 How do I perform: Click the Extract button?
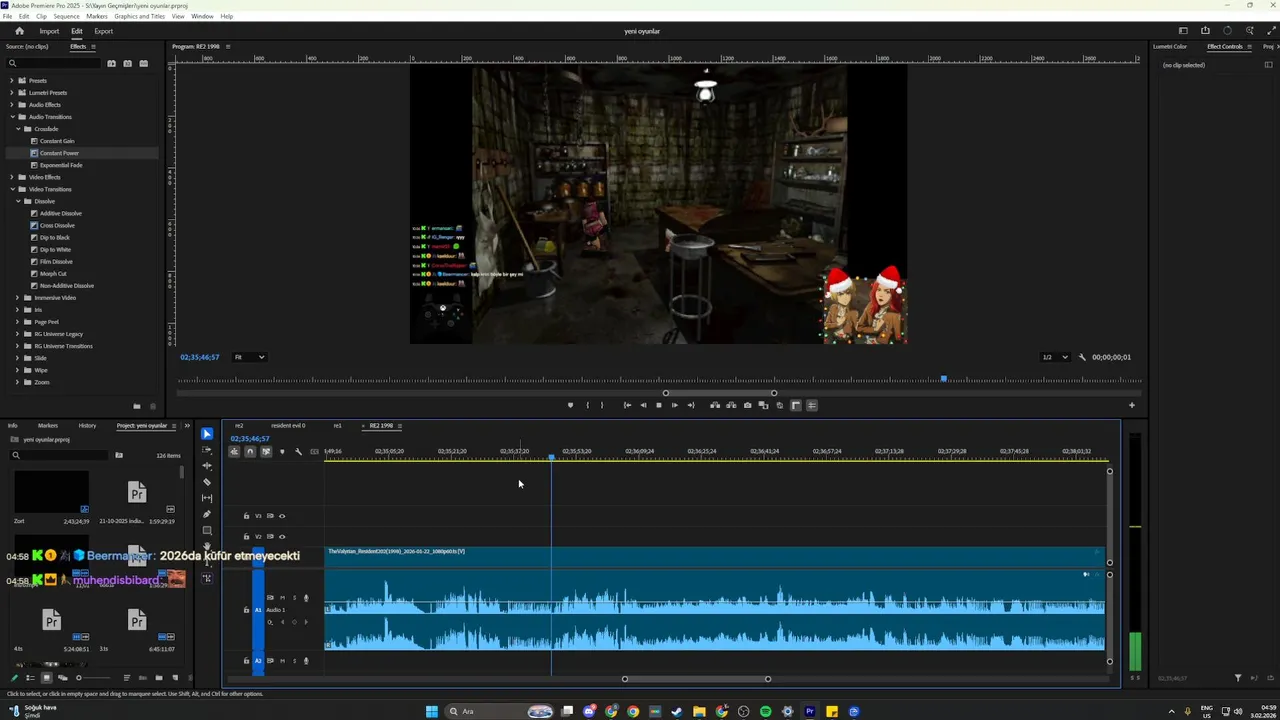pos(731,405)
